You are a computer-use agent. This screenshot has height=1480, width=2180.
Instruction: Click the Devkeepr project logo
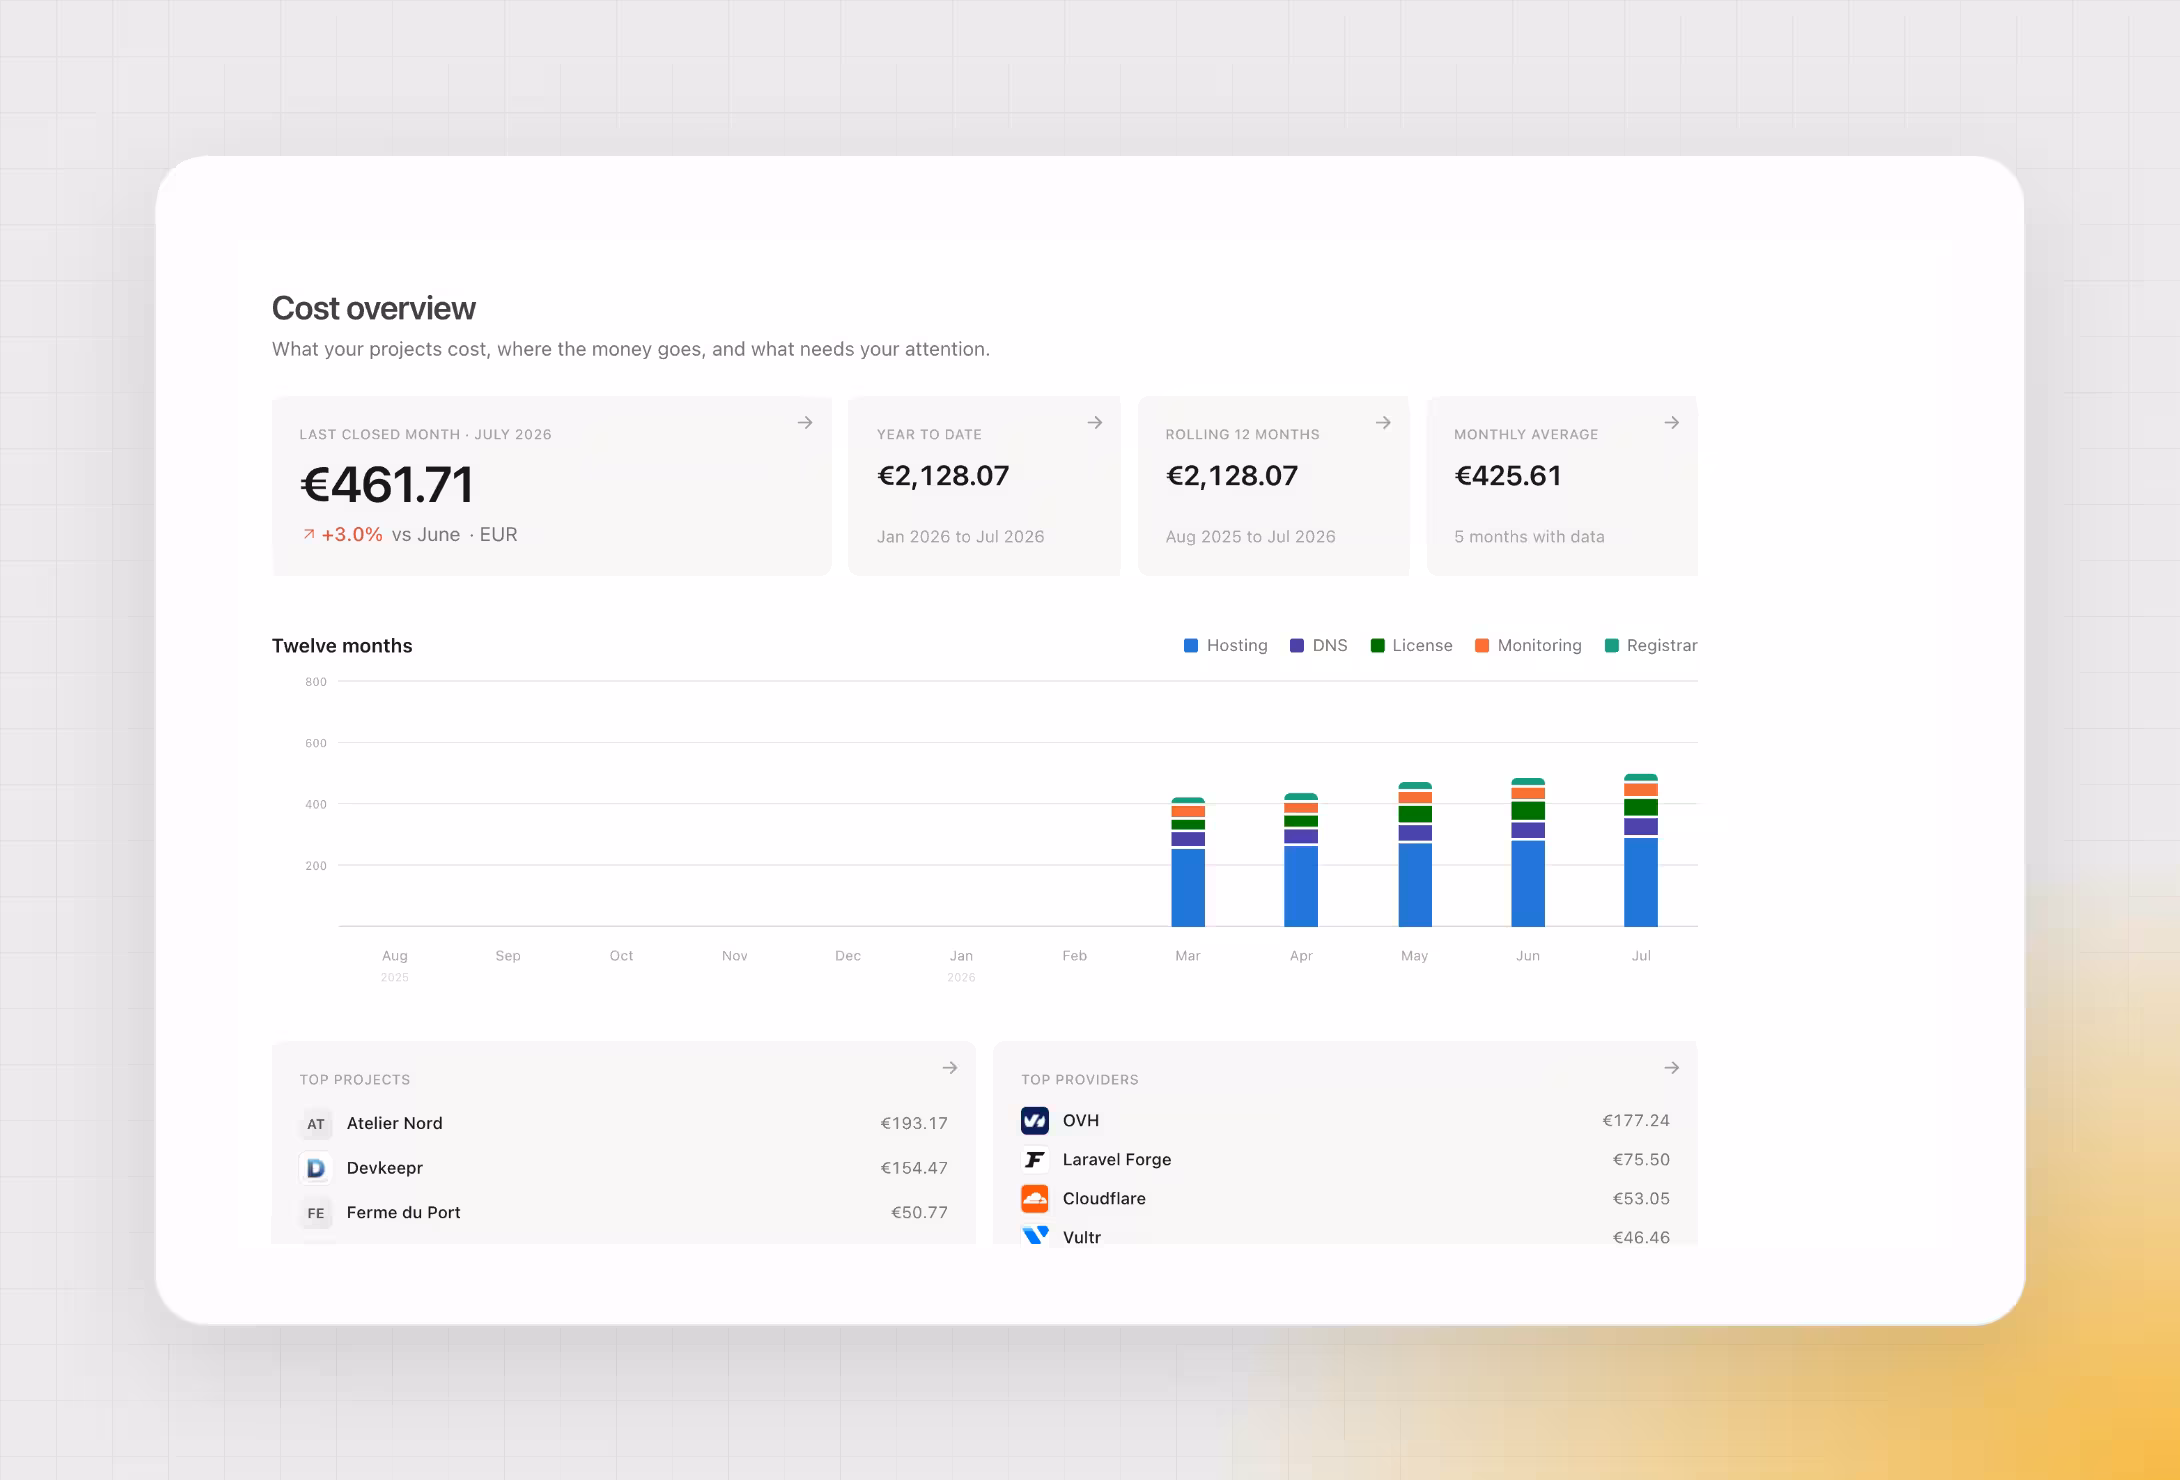[316, 1168]
